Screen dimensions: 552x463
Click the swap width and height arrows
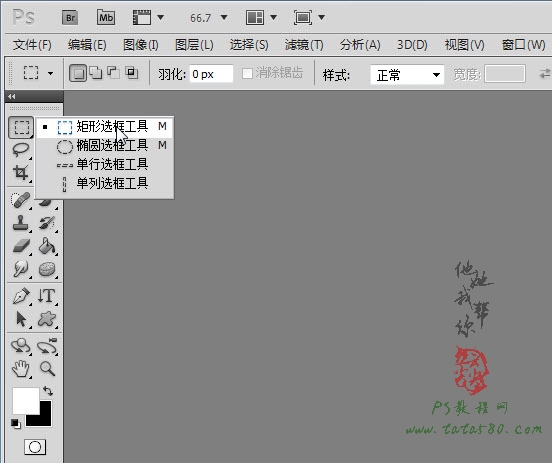(545, 74)
